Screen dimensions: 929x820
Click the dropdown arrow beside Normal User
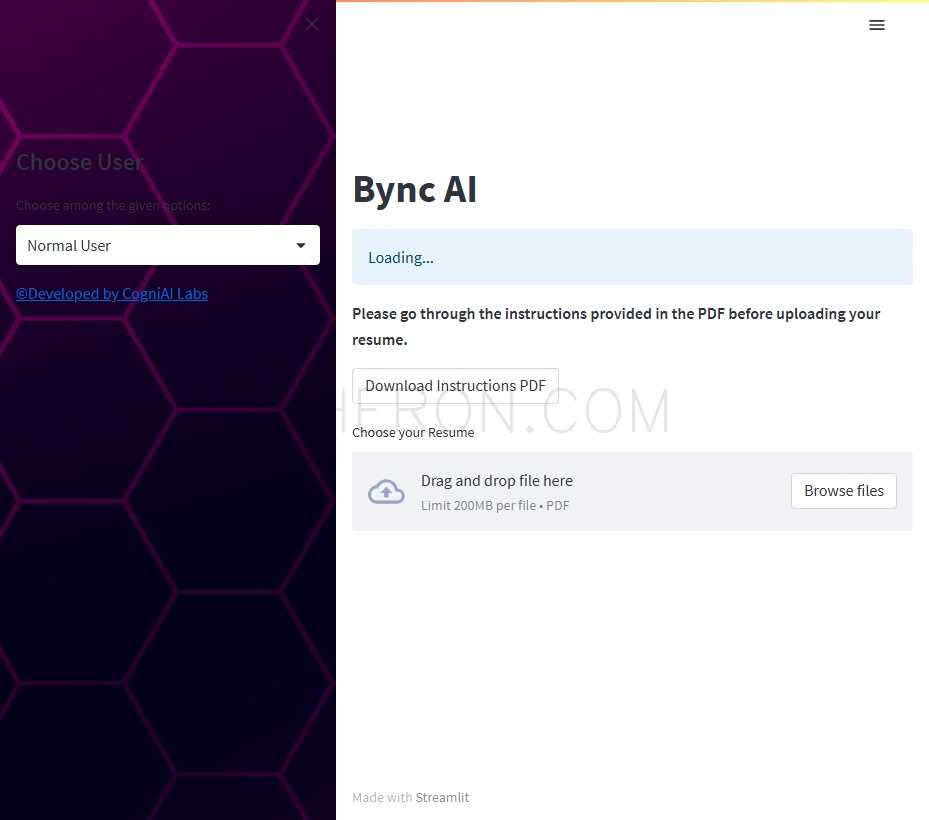click(x=301, y=245)
